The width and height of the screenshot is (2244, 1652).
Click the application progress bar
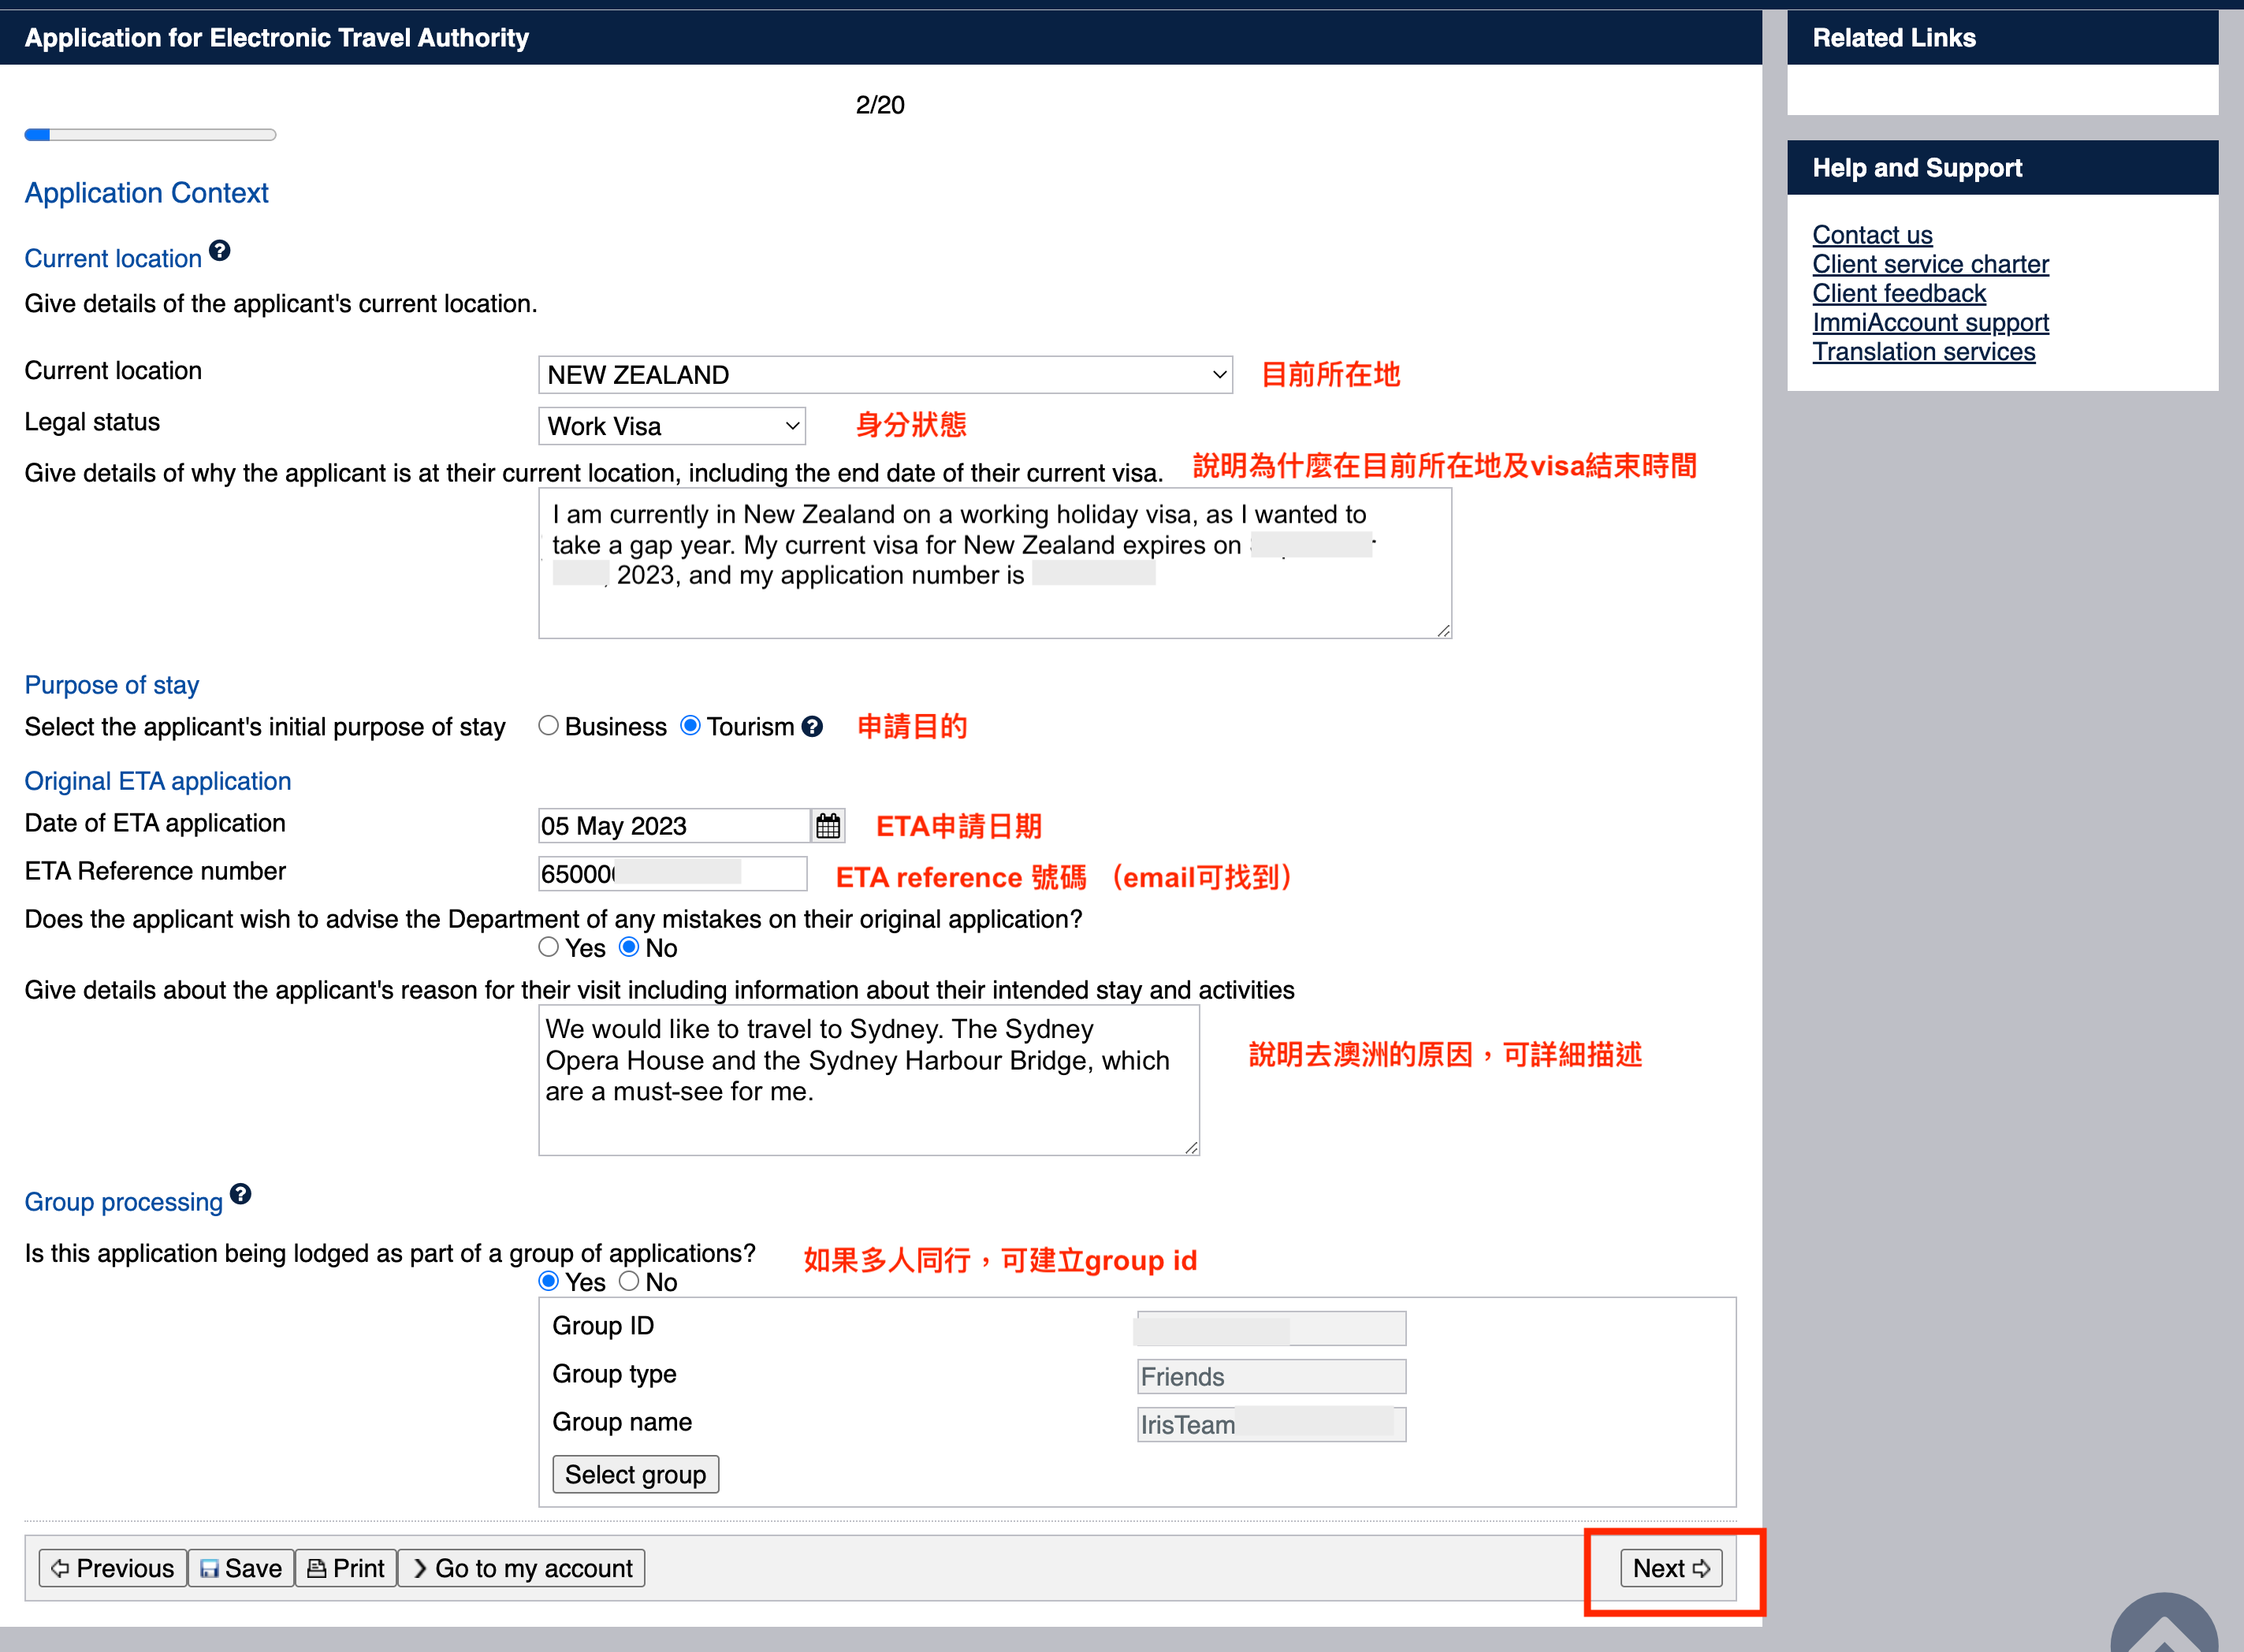click(x=150, y=135)
